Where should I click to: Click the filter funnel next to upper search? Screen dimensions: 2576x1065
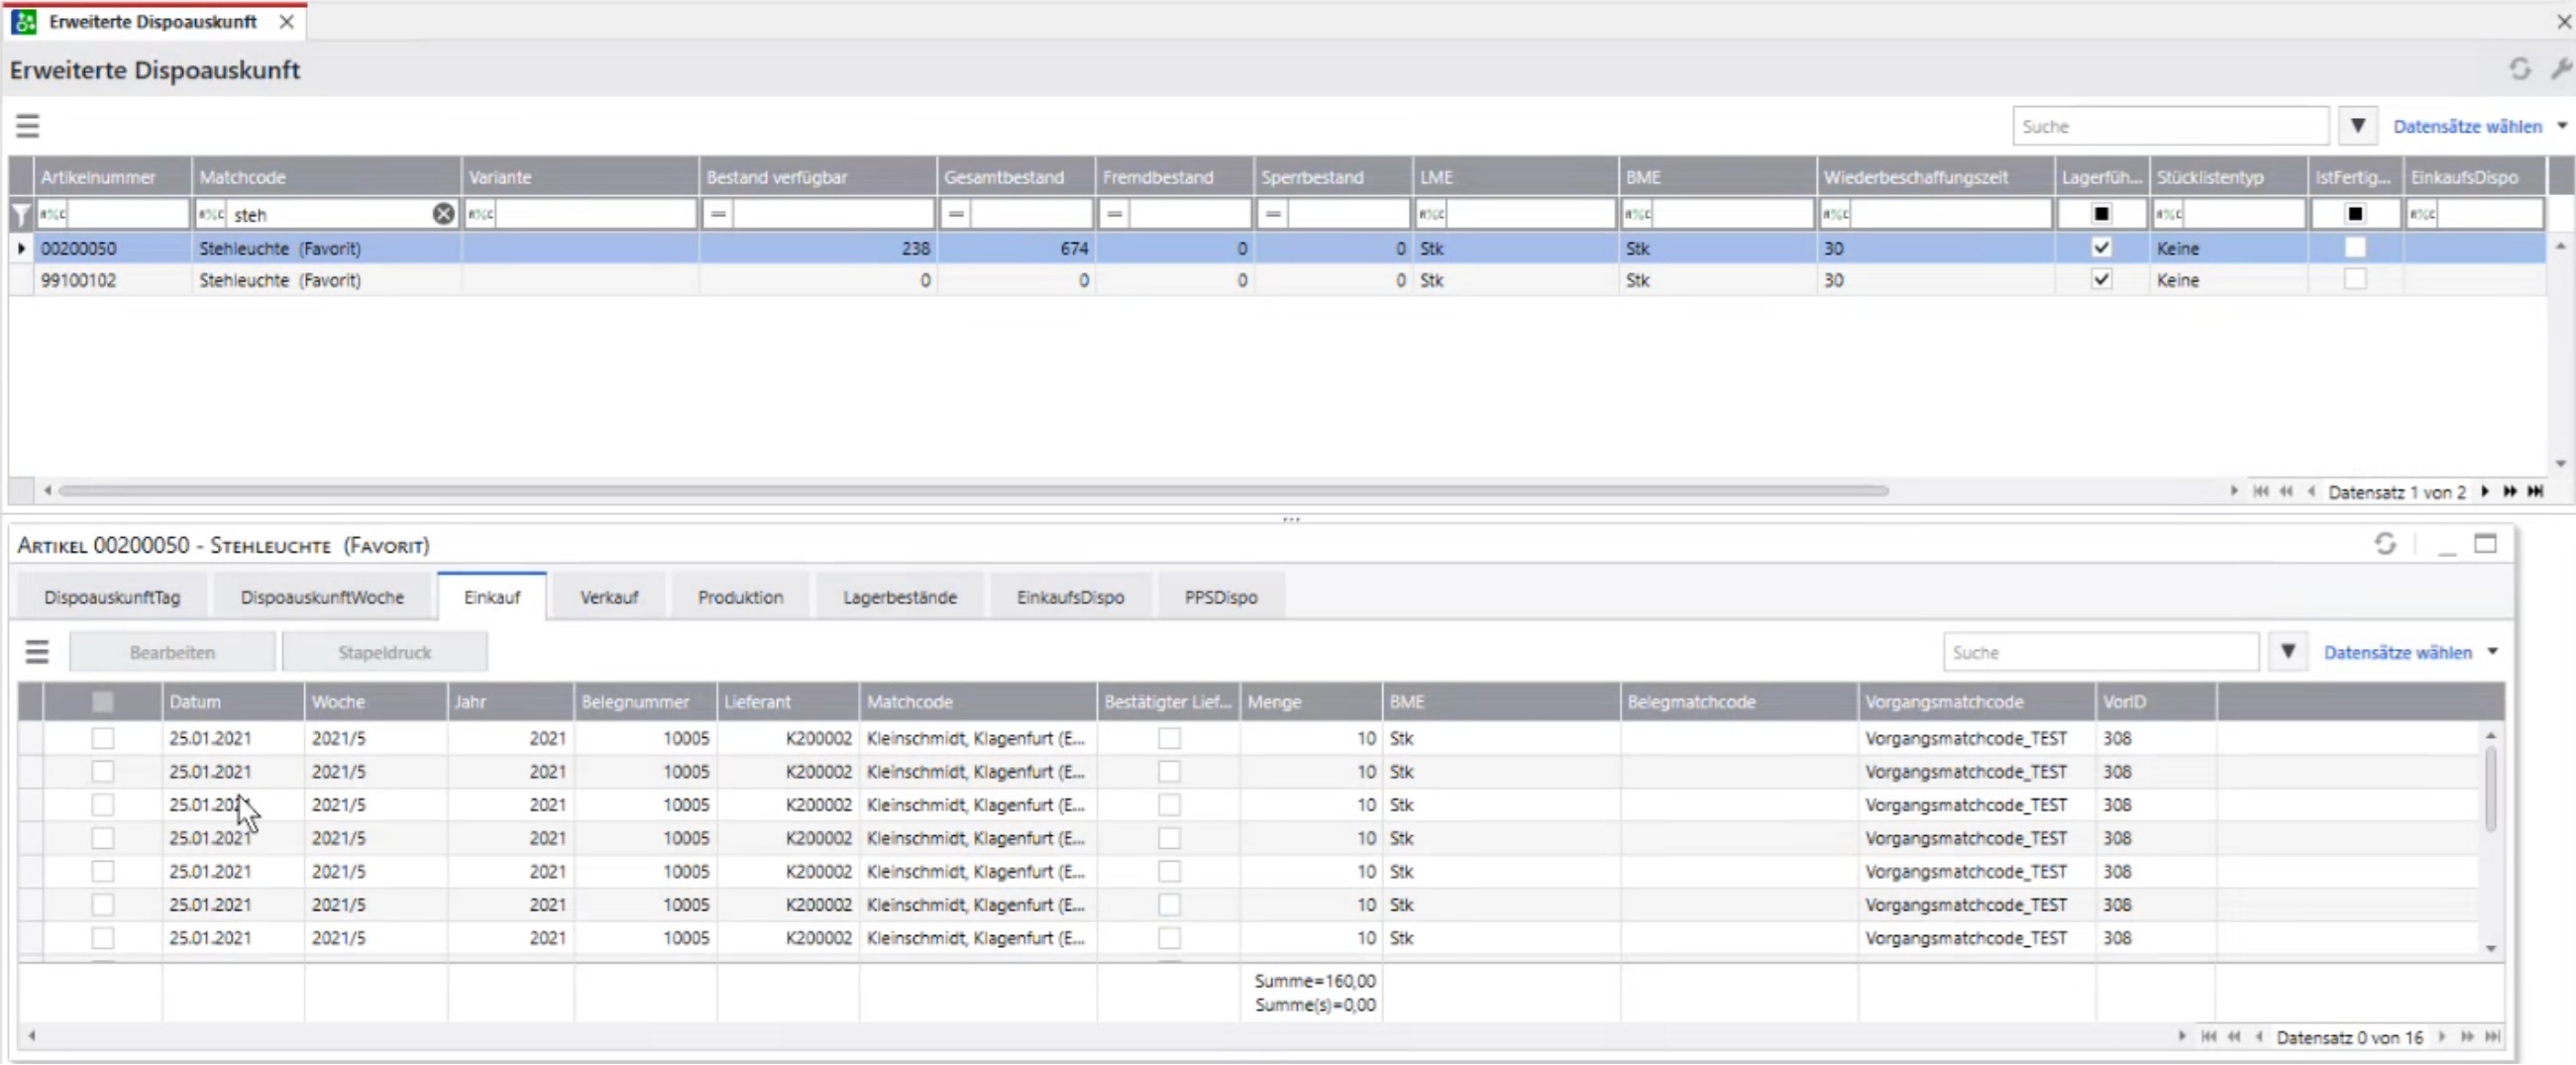pyautogui.click(x=2357, y=126)
